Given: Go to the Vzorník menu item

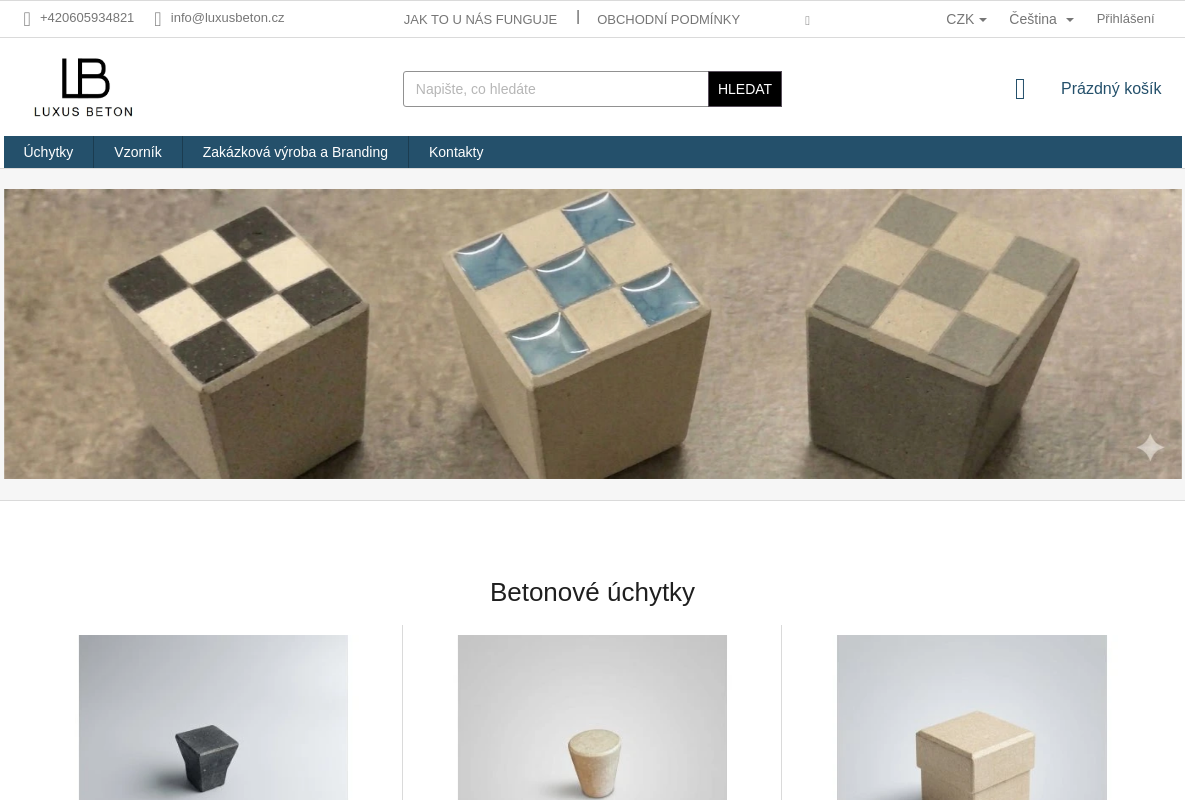Looking at the screenshot, I should [138, 152].
